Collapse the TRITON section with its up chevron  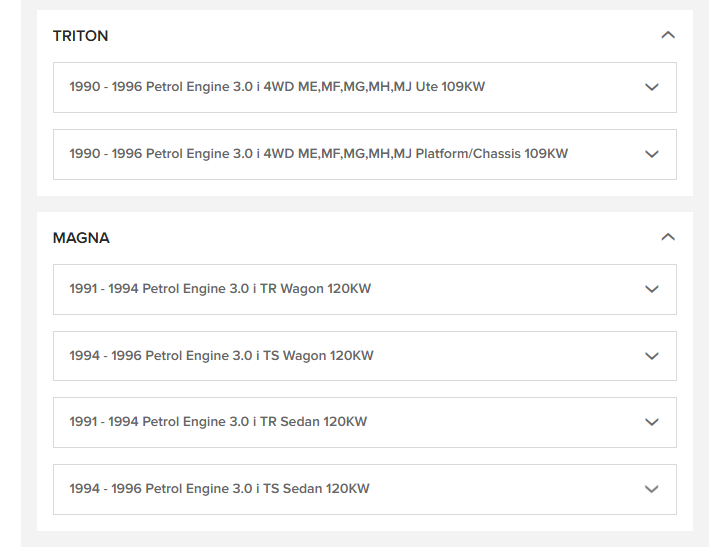pos(668,35)
